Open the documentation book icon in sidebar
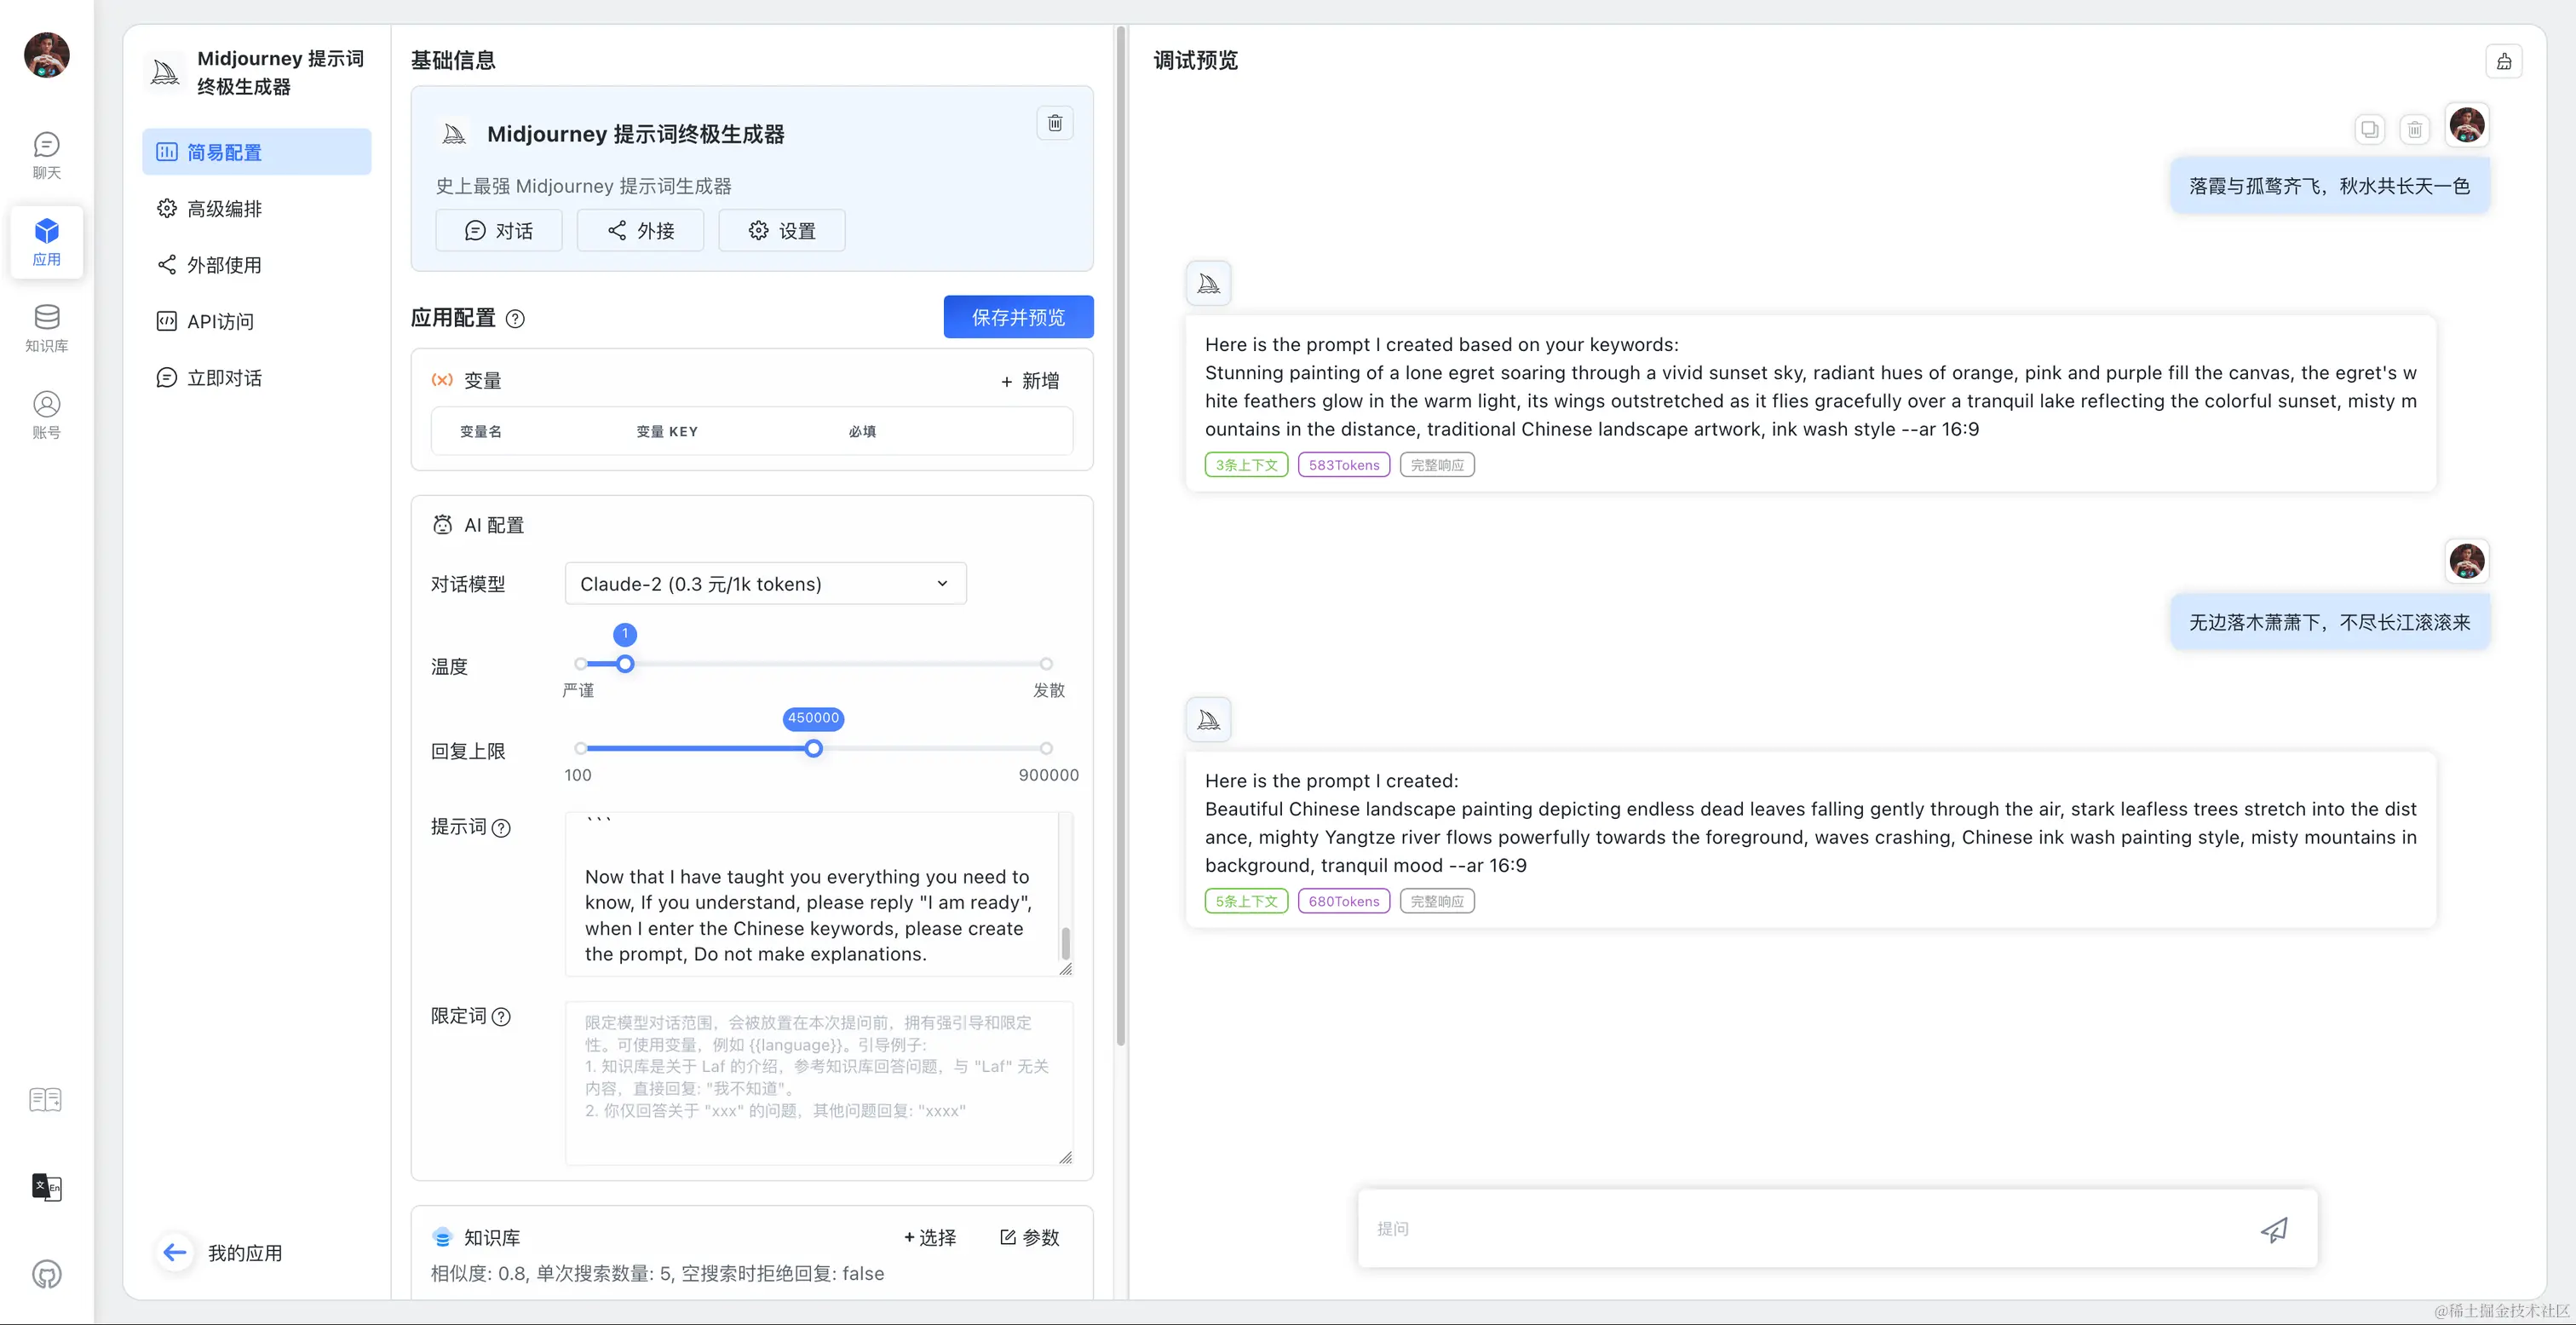 point(46,1099)
